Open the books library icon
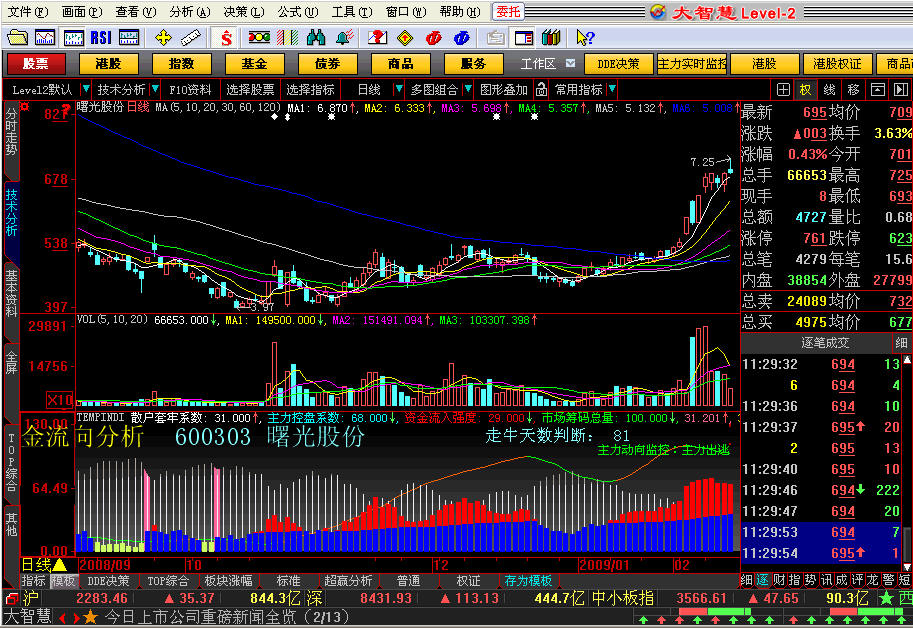 tap(551, 38)
